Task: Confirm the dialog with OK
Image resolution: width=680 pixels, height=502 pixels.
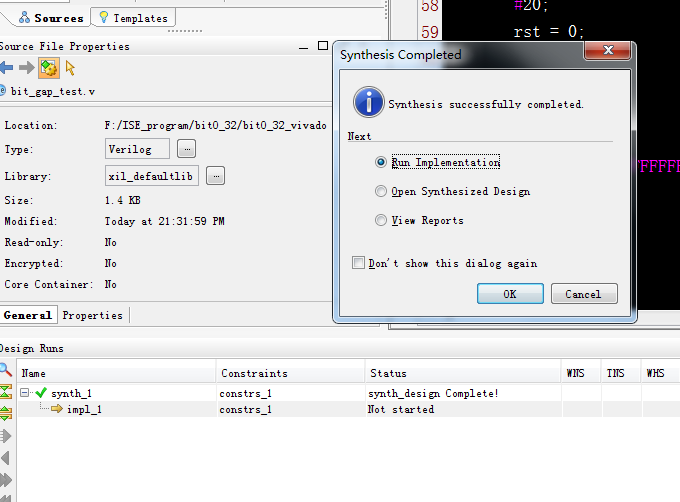Action: click(510, 294)
